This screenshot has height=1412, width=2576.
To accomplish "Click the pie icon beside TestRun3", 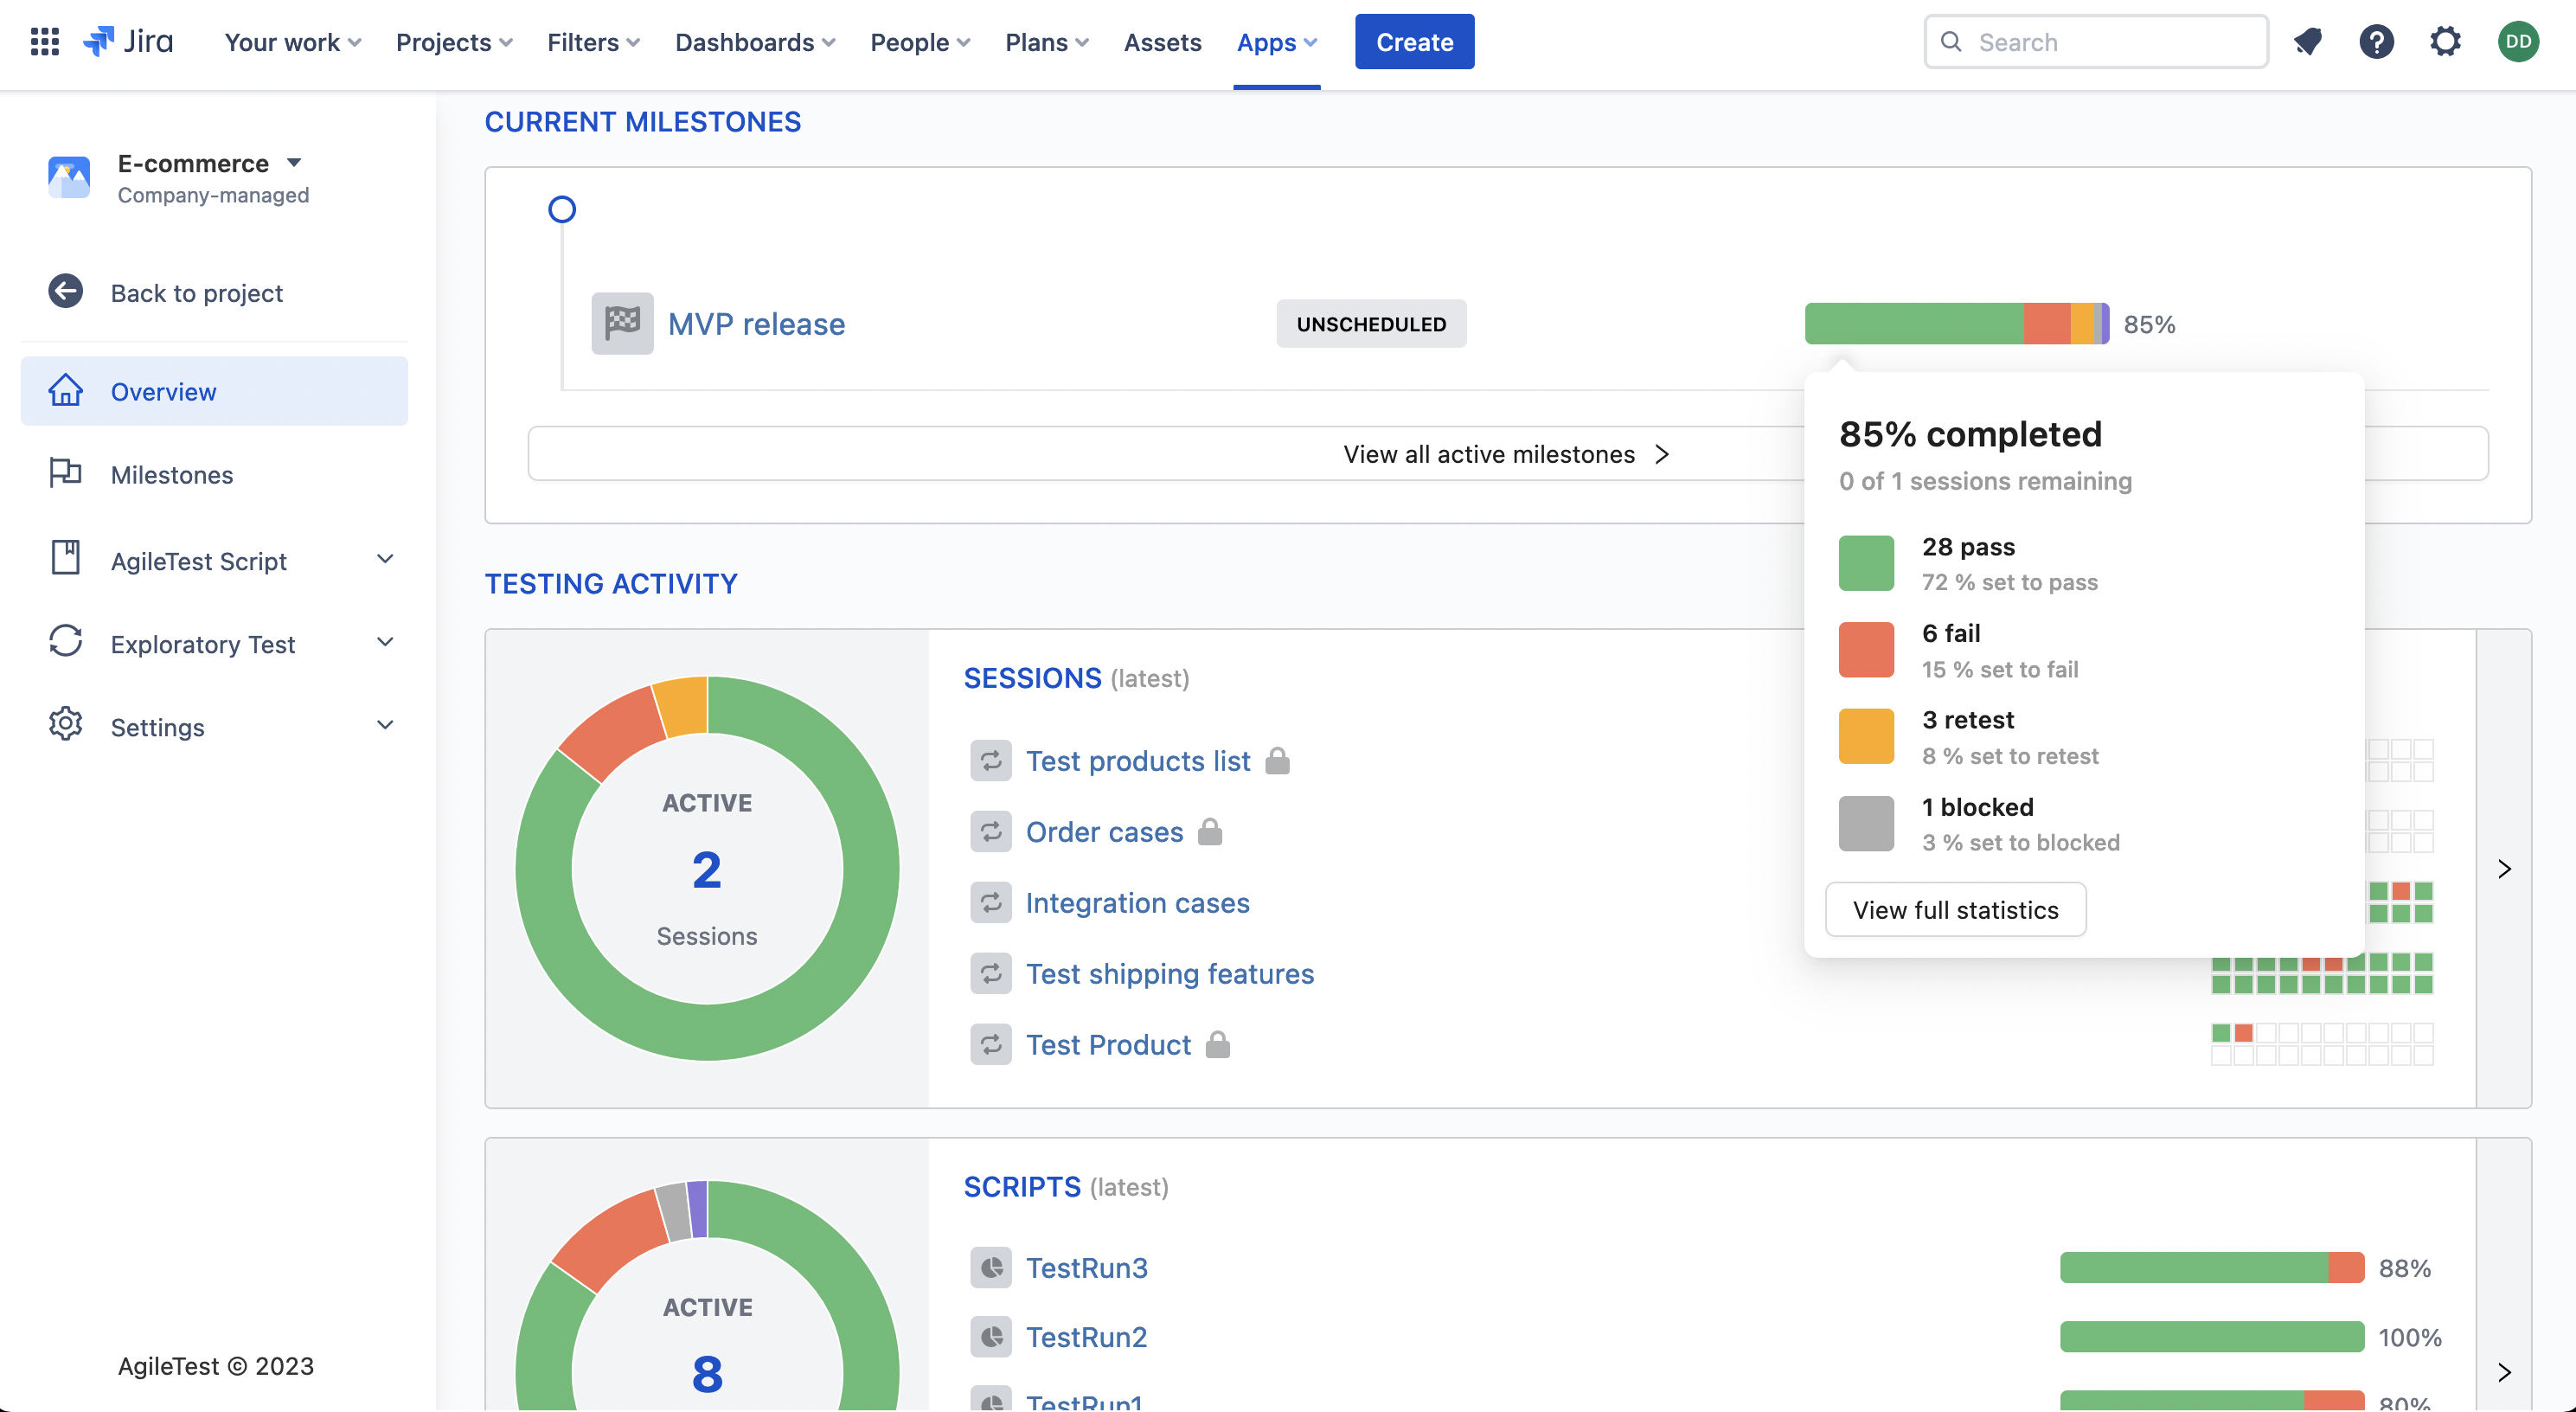I will [991, 1268].
